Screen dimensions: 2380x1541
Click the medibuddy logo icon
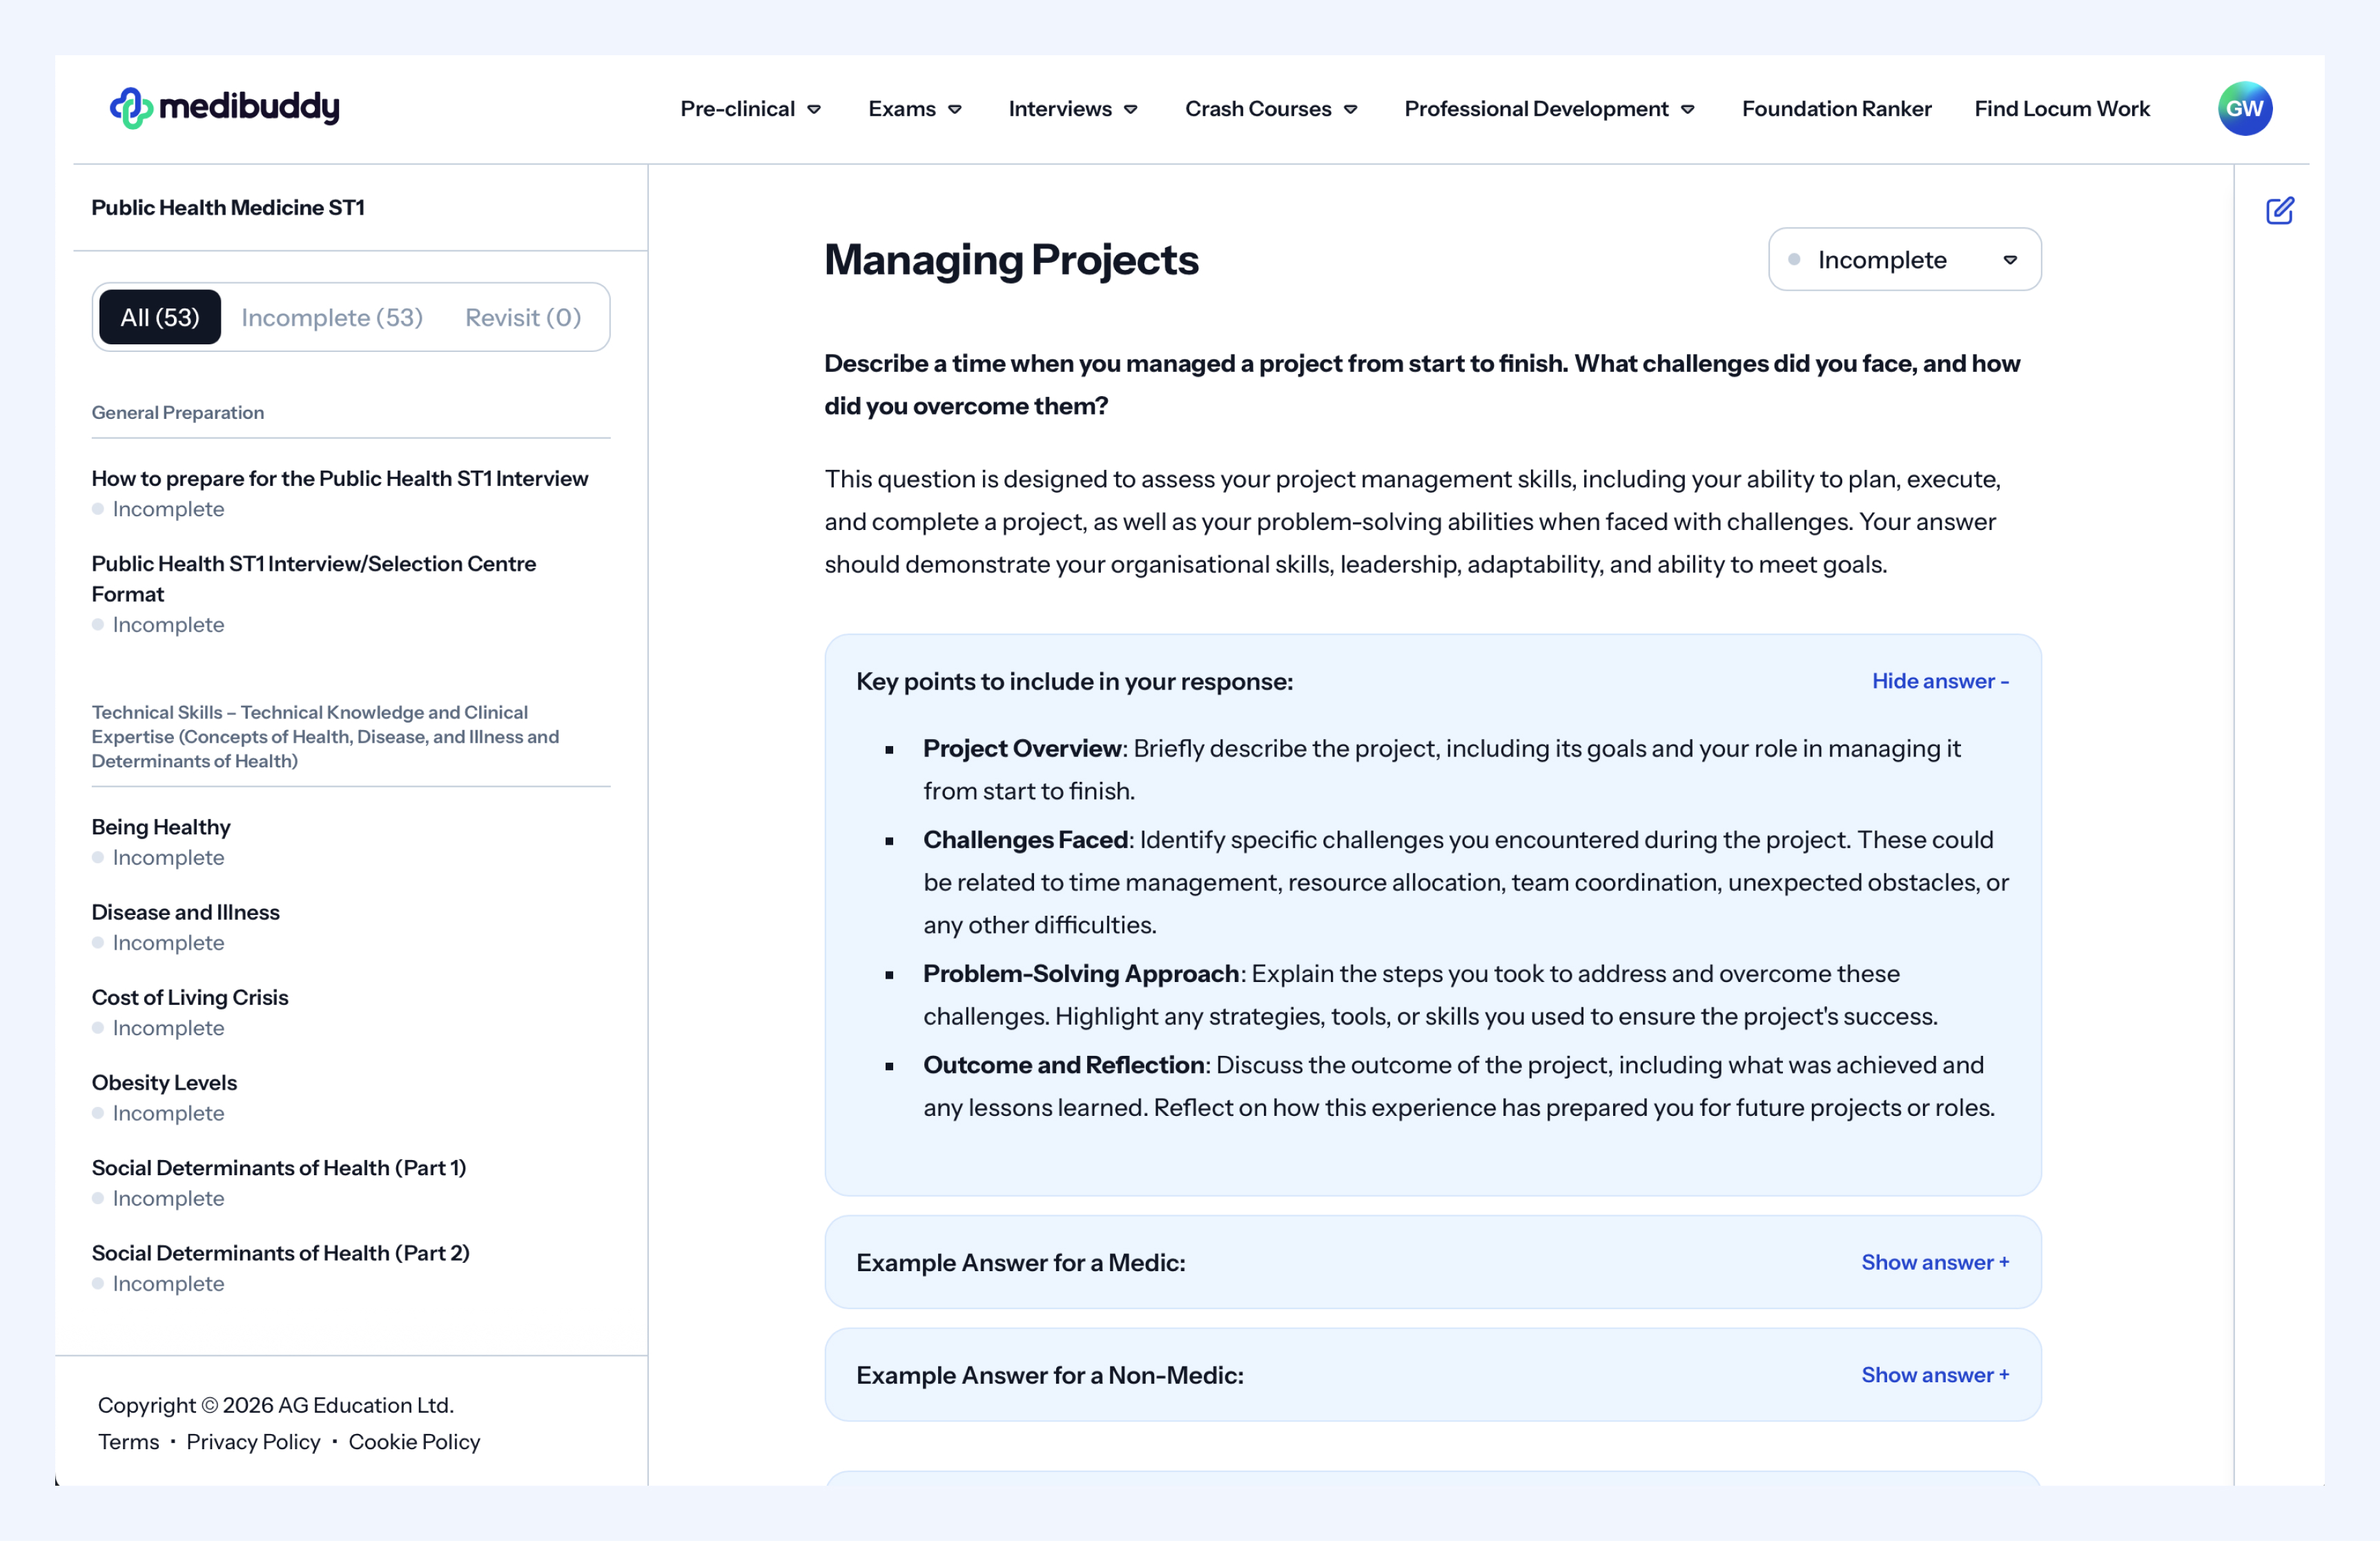tap(131, 107)
